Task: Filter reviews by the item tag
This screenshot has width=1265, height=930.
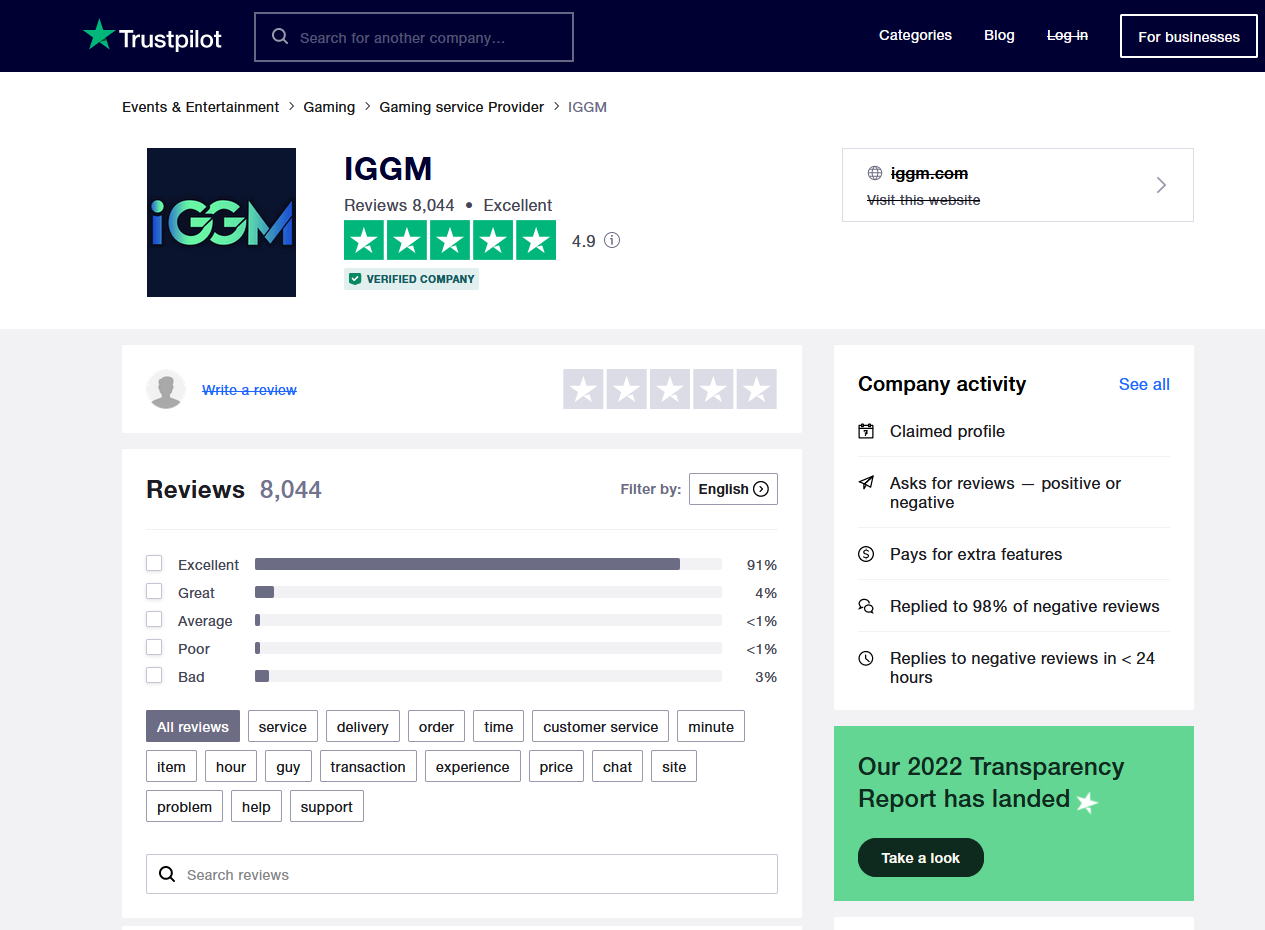Action: click(x=171, y=767)
